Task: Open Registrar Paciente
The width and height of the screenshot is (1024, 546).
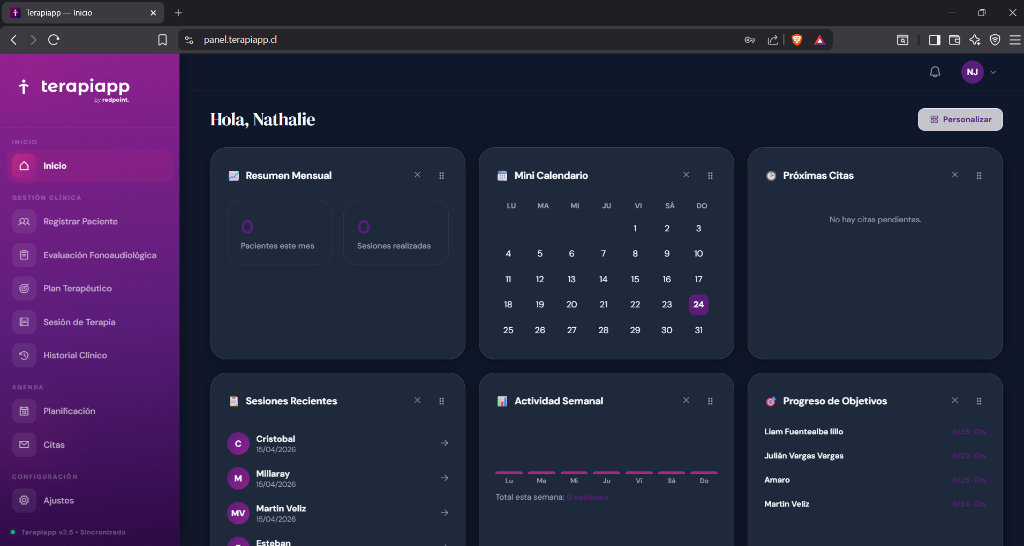Action: click(x=92, y=221)
